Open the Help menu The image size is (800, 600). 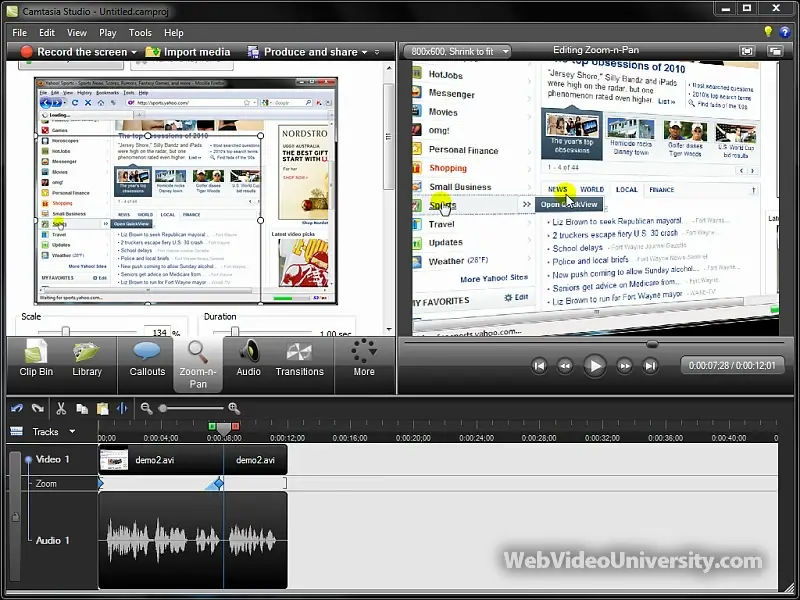pyautogui.click(x=173, y=33)
